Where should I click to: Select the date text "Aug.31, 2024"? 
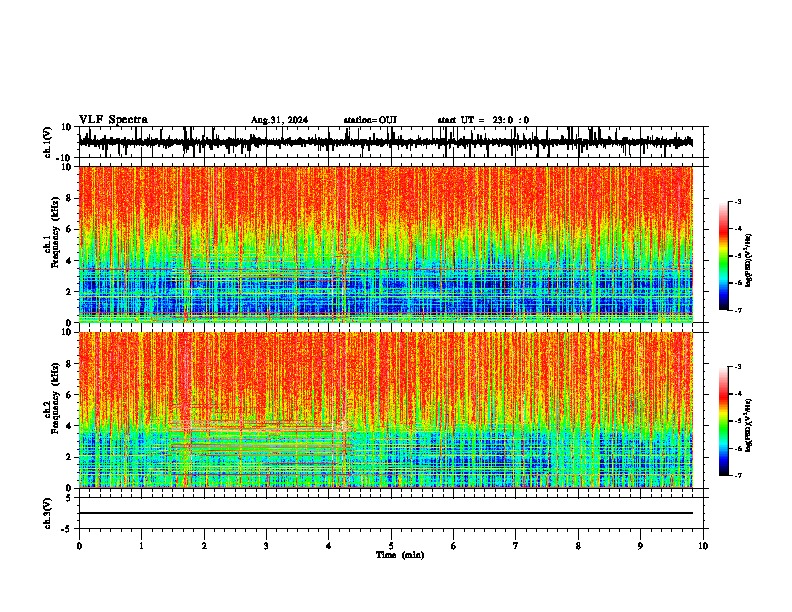(x=279, y=120)
